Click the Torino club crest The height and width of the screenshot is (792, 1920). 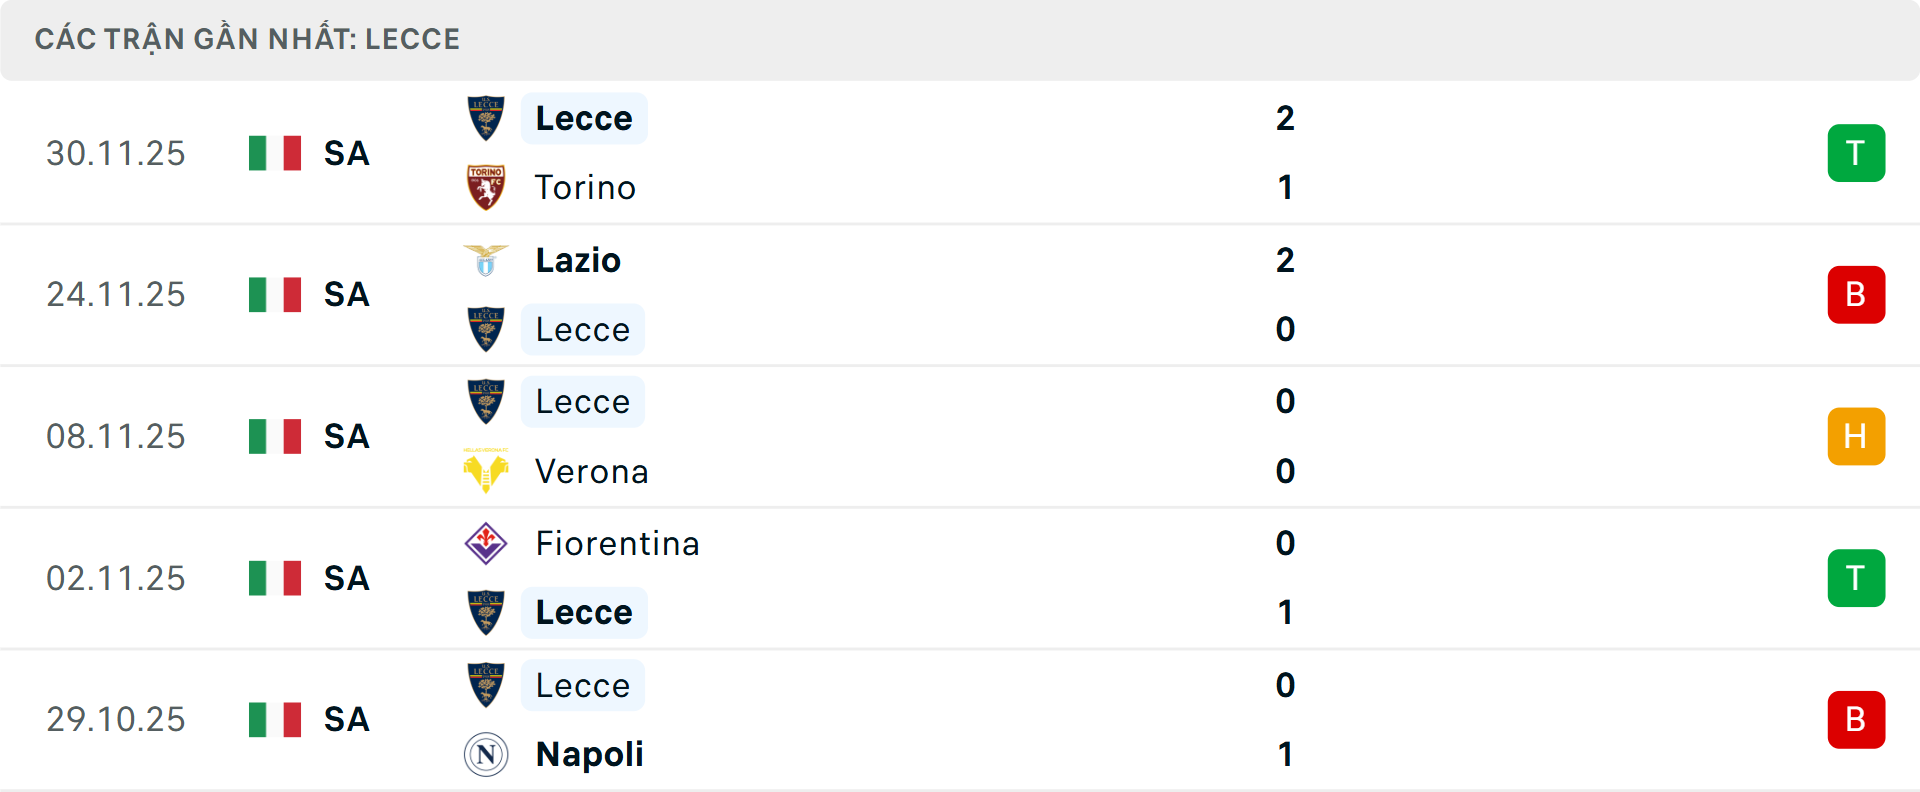[486, 188]
